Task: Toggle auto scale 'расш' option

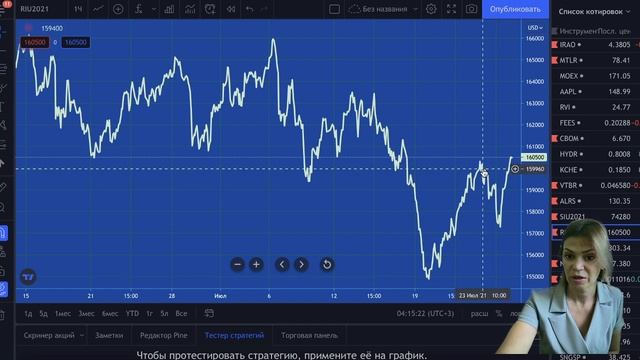Action: (x=479, y=313)
